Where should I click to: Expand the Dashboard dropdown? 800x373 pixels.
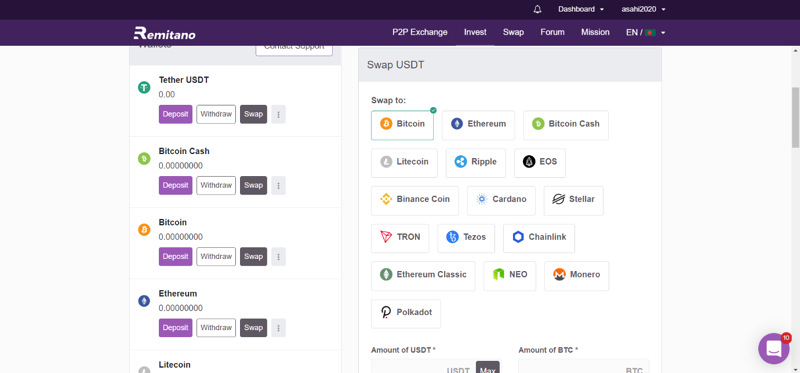pos(581,9)
